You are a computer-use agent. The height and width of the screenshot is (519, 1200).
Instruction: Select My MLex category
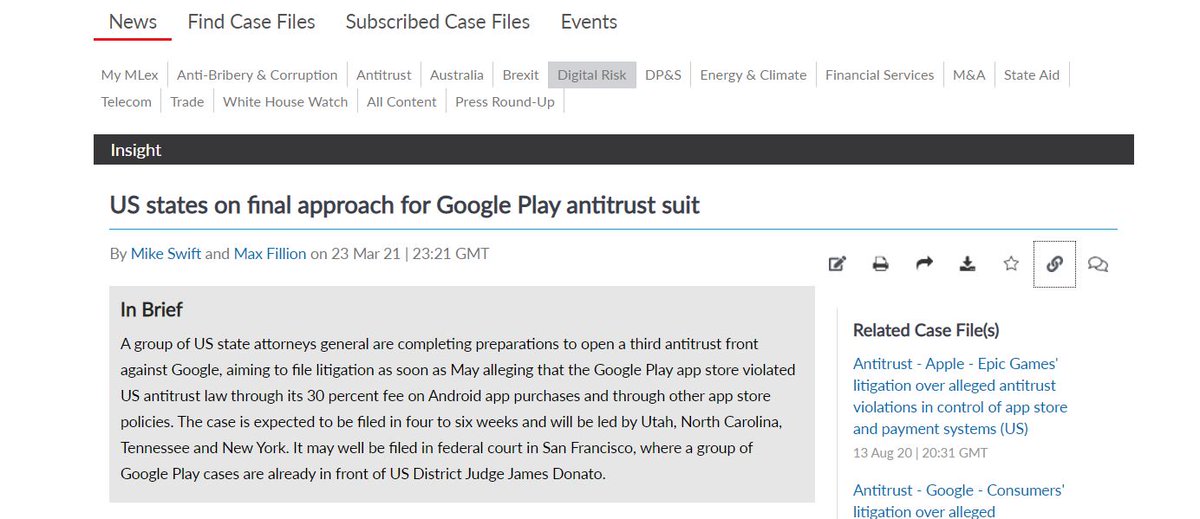(130, 75)
